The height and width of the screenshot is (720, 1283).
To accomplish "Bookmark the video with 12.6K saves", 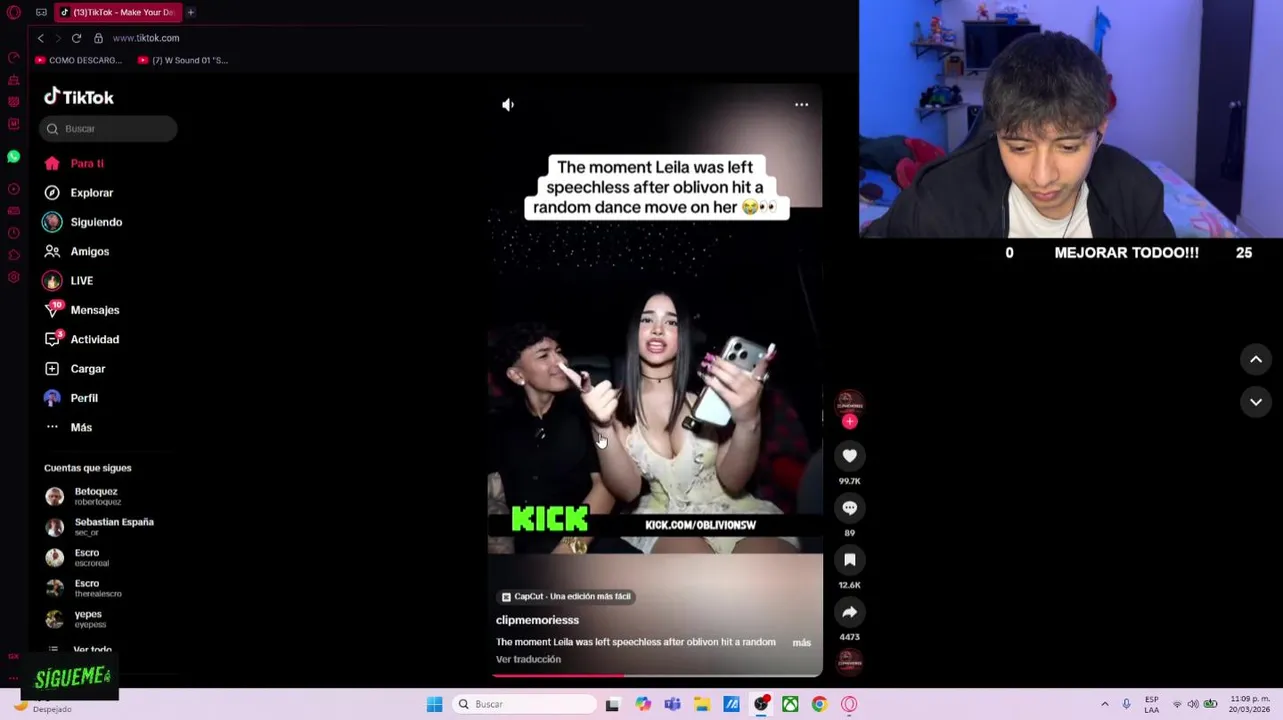I will (849, 560).
